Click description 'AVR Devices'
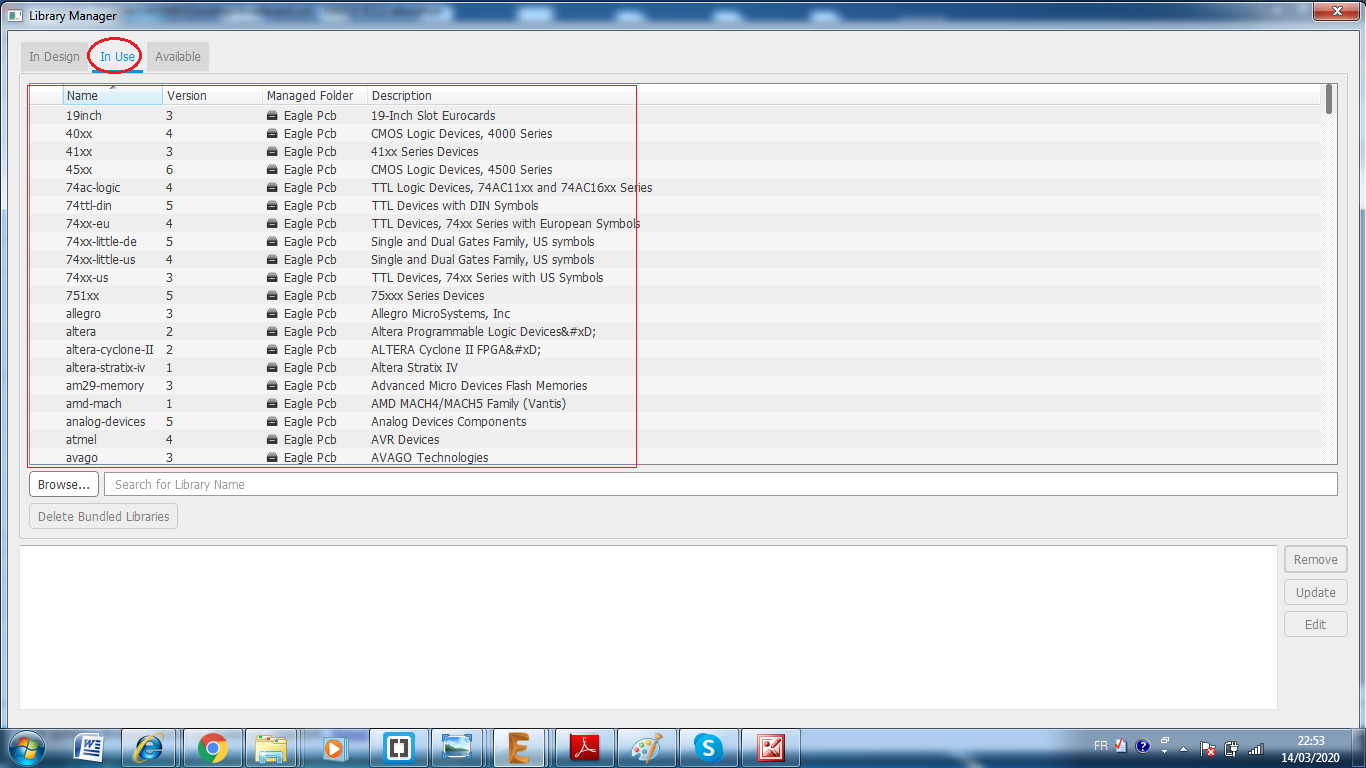 [x=405, y=440]
